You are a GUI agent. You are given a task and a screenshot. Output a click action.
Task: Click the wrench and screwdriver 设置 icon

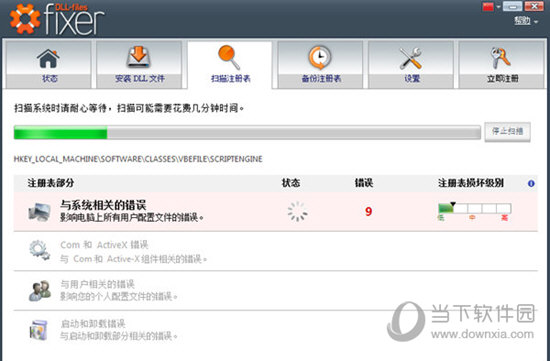[x=411, y=58]
